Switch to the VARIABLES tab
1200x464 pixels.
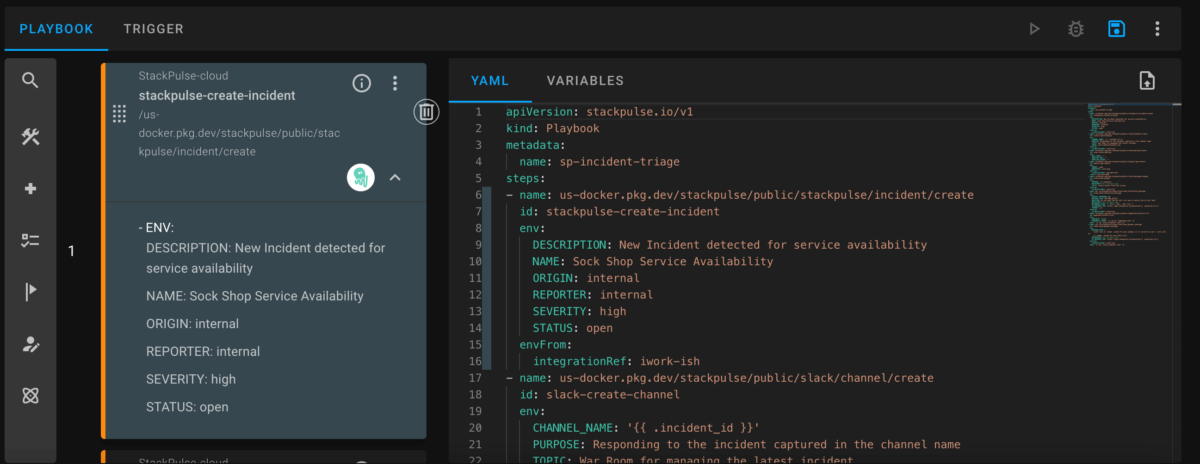(x=585, y=81)
